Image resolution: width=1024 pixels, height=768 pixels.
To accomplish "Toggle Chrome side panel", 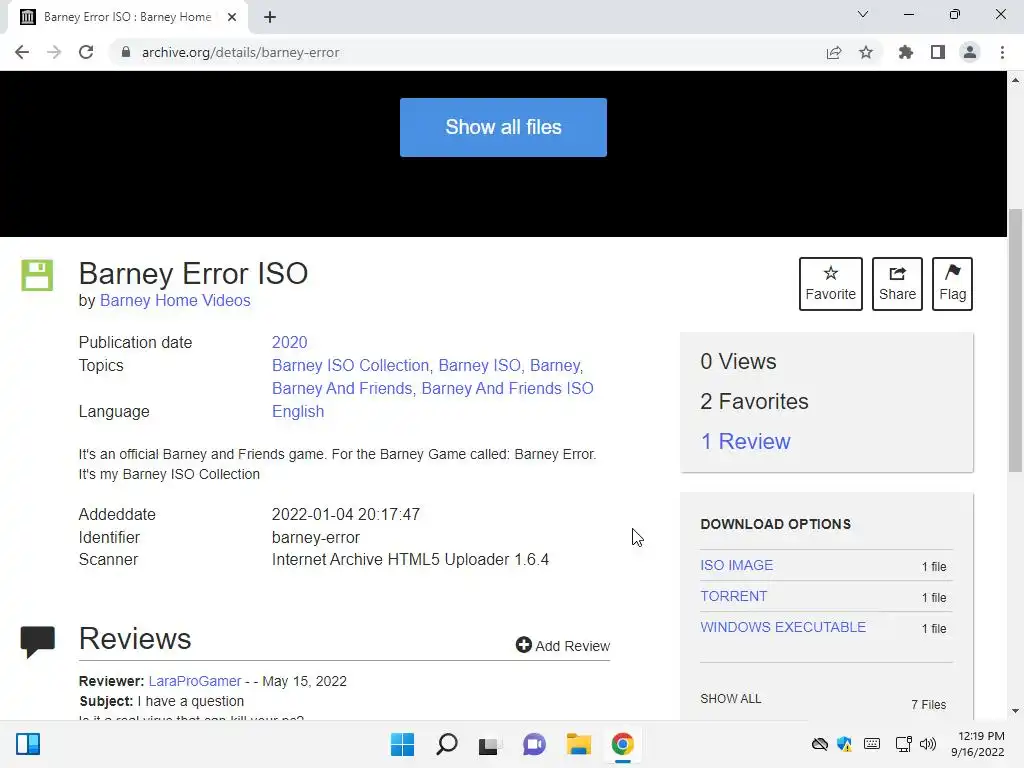I will tap(938, 52).
